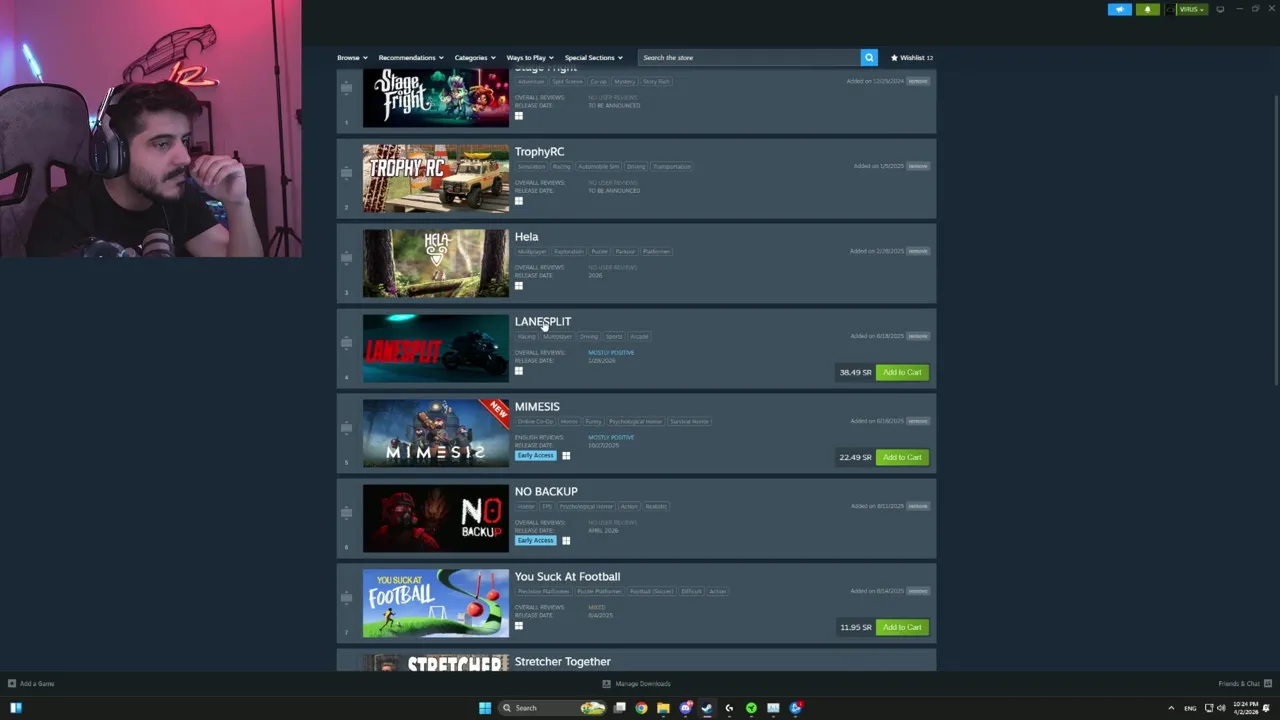The height and width of the screenshot is (720, 1280).
Task: Click the Psychological Horror tag on MIMESIS
Action: click(x=635, y=421)
